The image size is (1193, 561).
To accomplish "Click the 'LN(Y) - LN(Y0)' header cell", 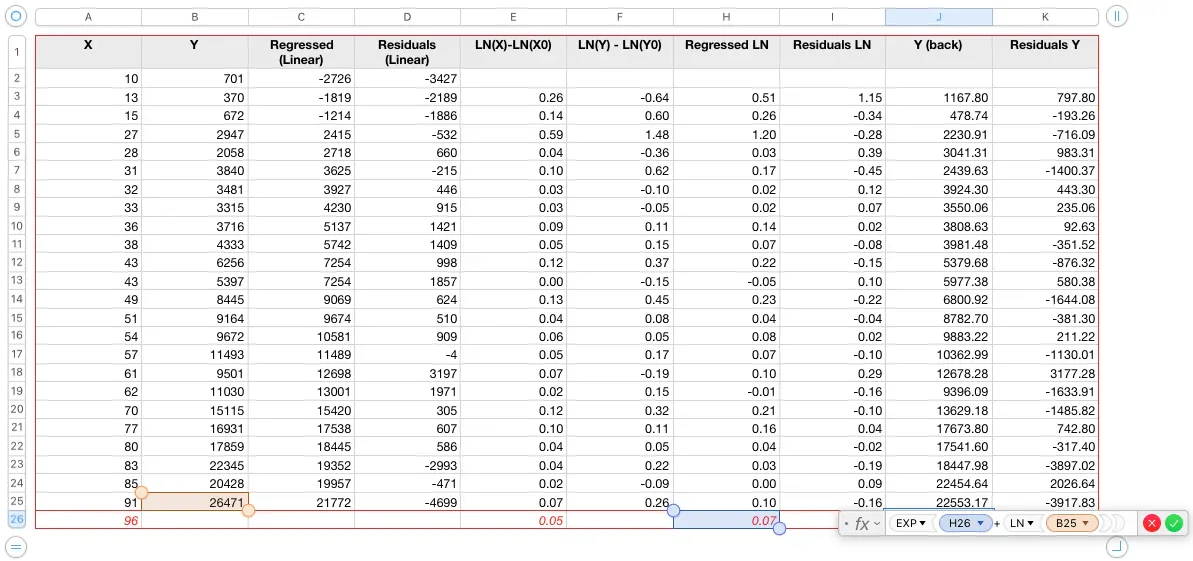I will click(x=620, y=53).
